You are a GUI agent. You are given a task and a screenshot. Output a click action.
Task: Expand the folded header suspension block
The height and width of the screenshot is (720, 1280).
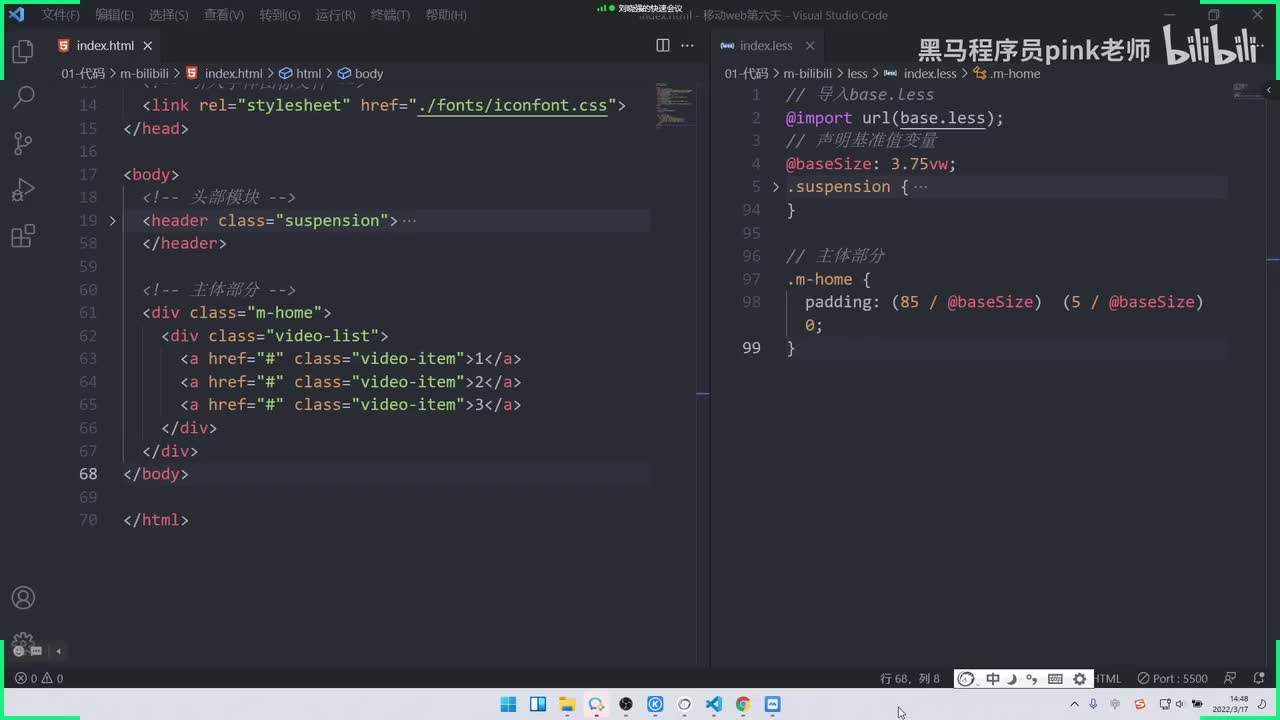click(112, 220)
